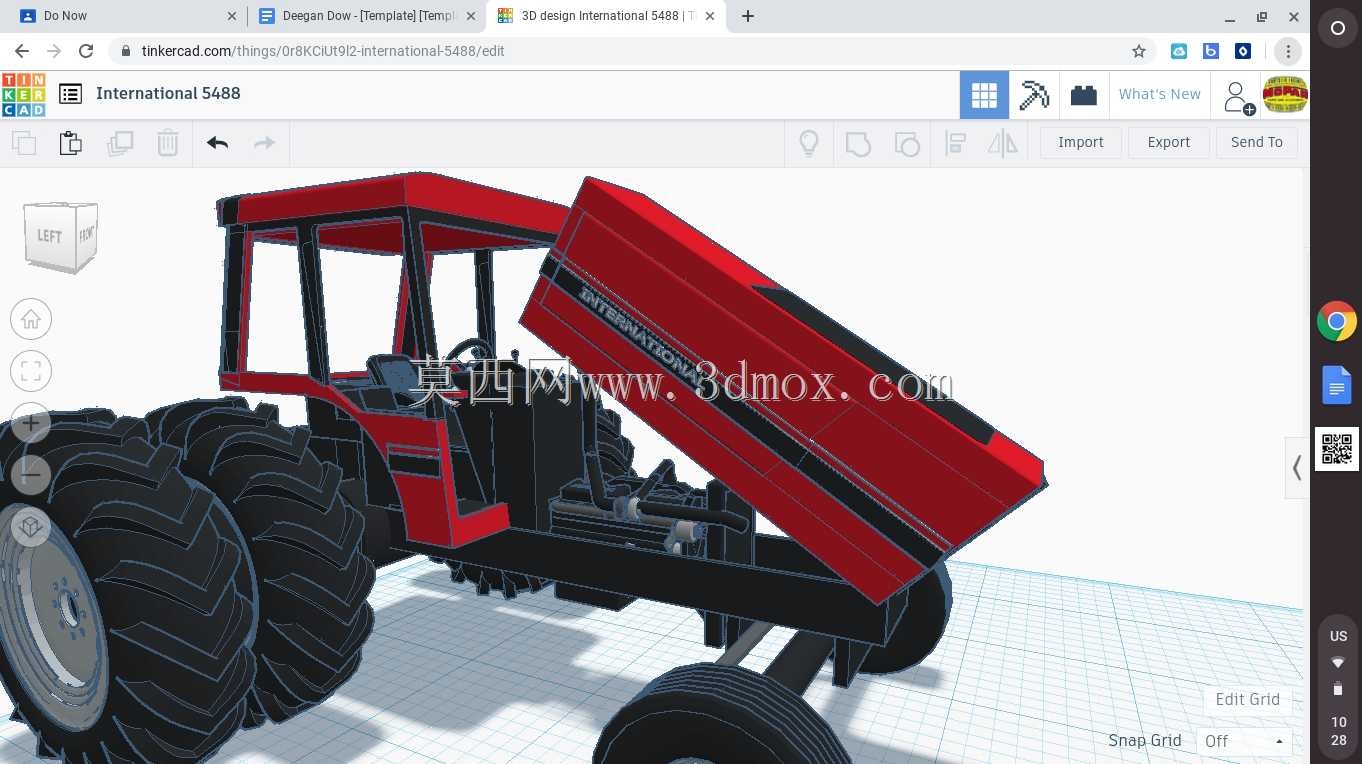This screenshot has height=764, width=1362.
Task: Zoom in with the plus button
Action: tap(31, 424)
